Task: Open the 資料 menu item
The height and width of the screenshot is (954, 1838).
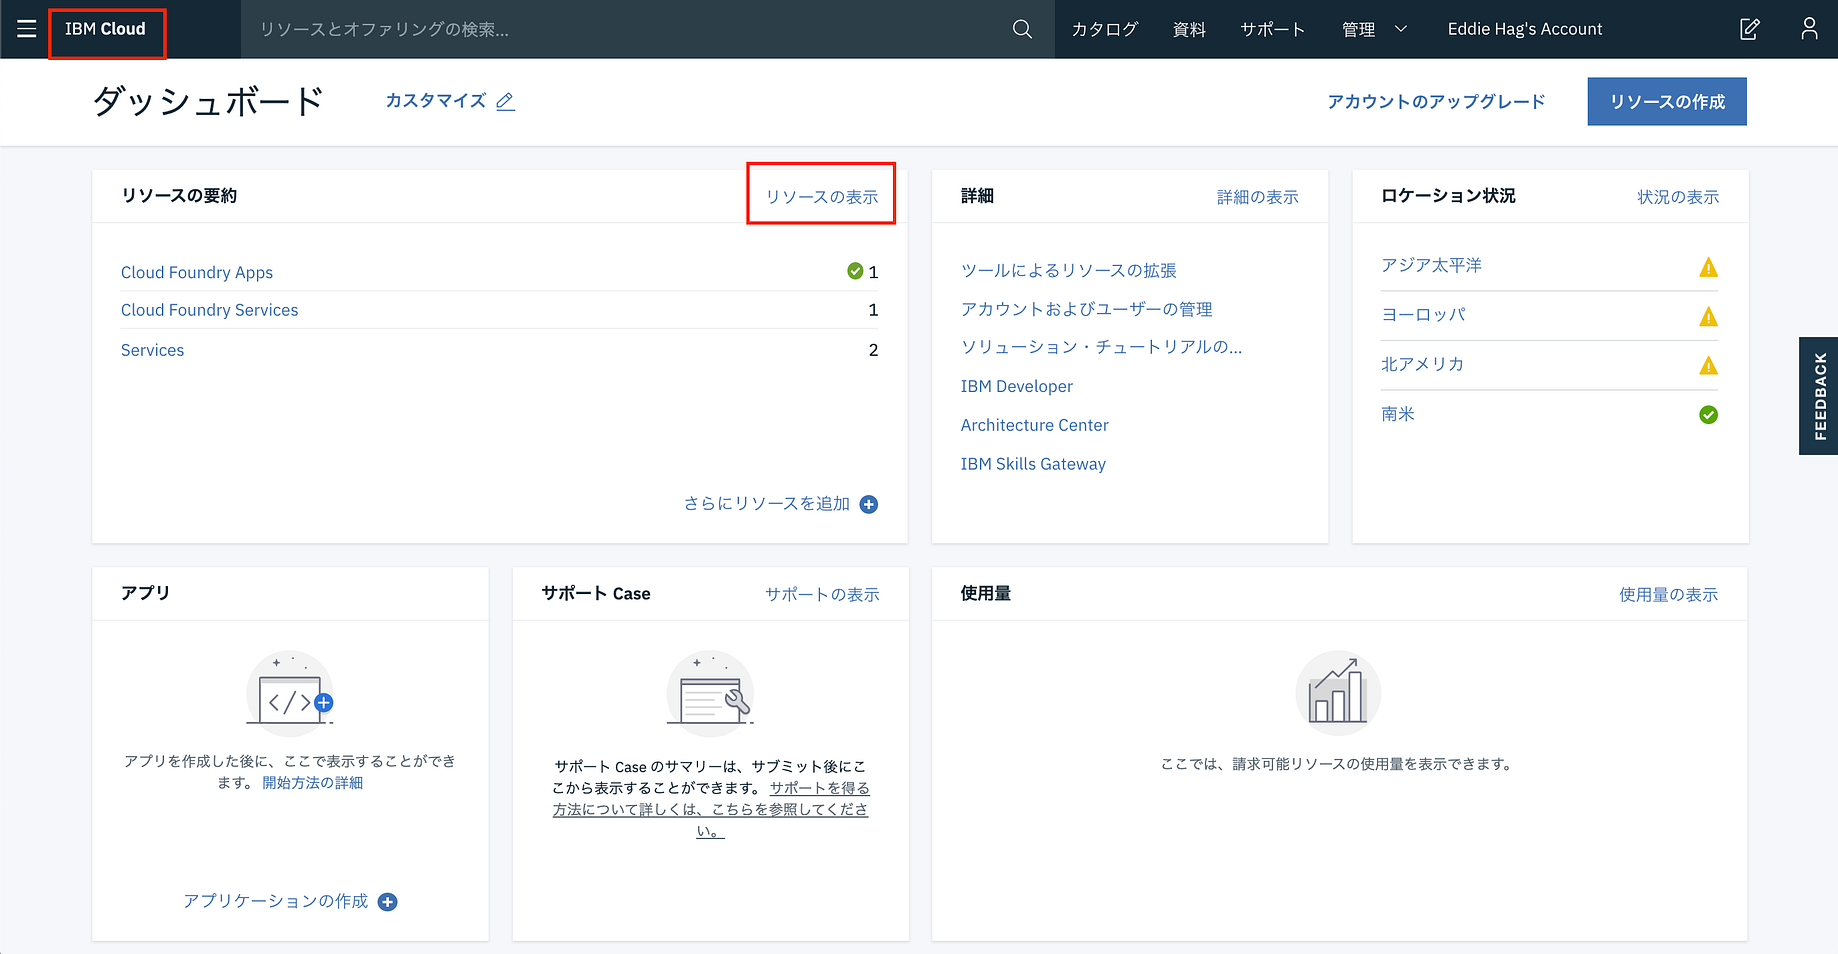Action: (1189, 29)
